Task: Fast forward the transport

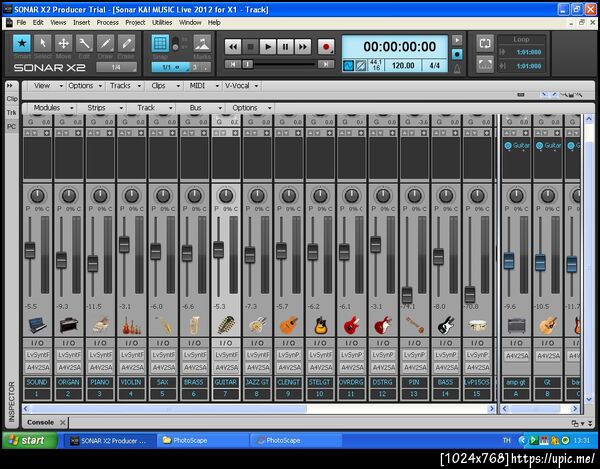Action: point(303,47)
